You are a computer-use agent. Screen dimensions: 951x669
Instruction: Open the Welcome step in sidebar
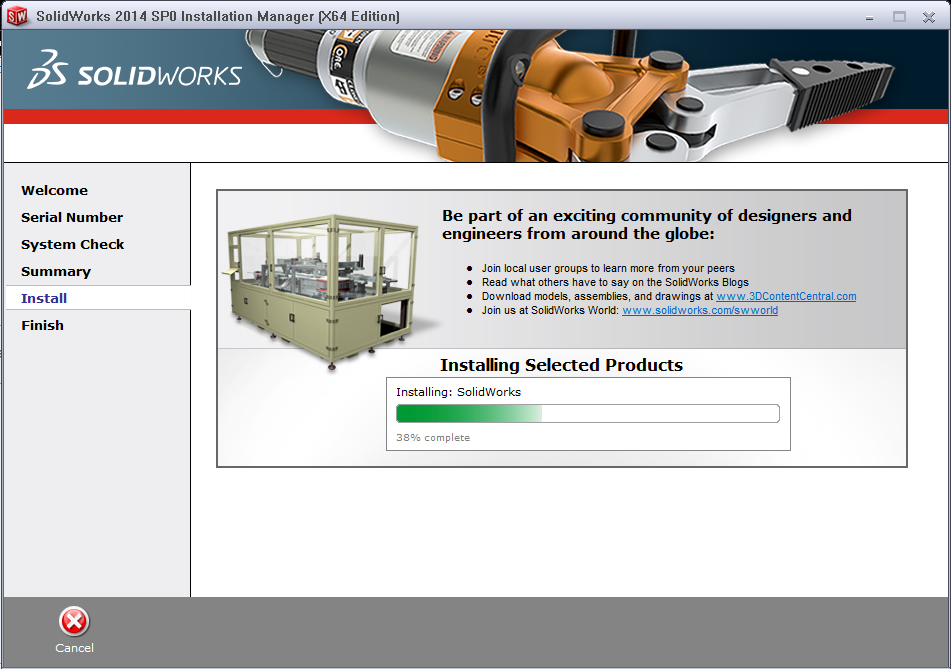click(55, 190)
